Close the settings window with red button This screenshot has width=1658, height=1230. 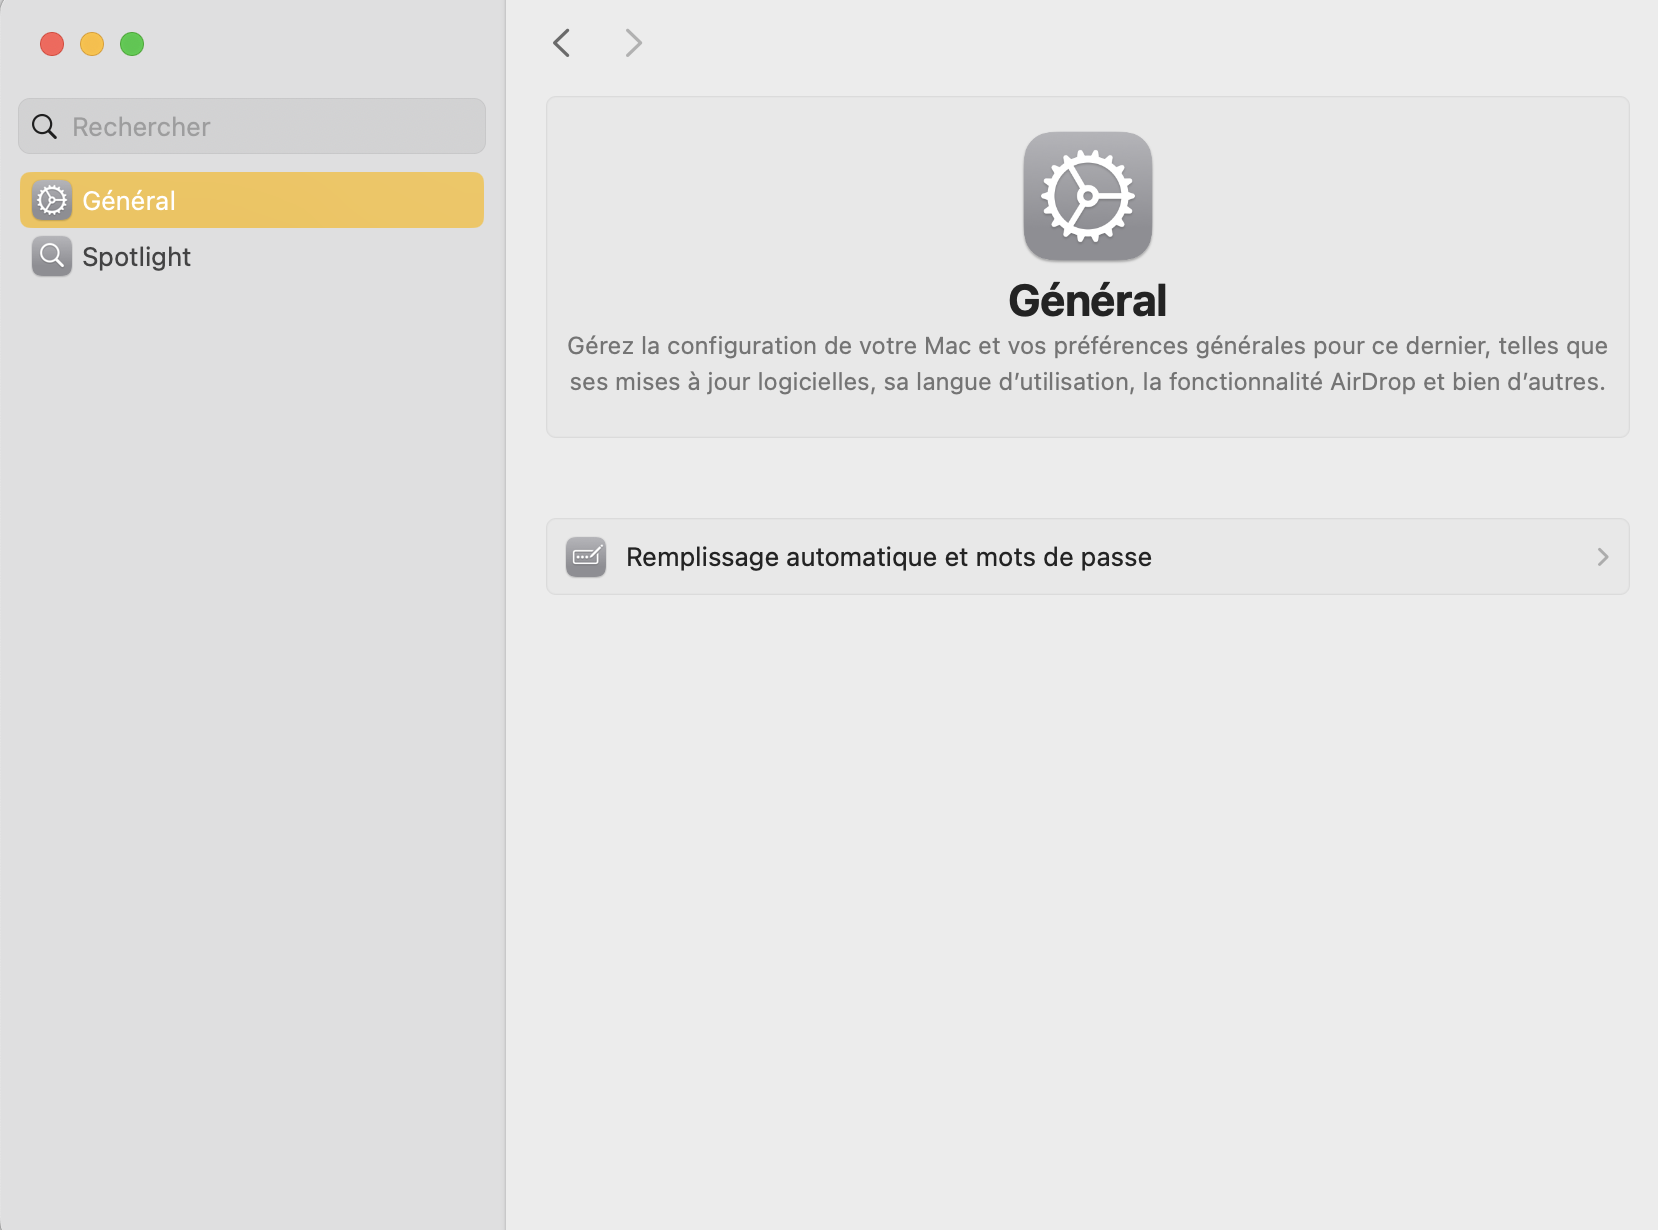pyautogui.click(x=52, y=44)
